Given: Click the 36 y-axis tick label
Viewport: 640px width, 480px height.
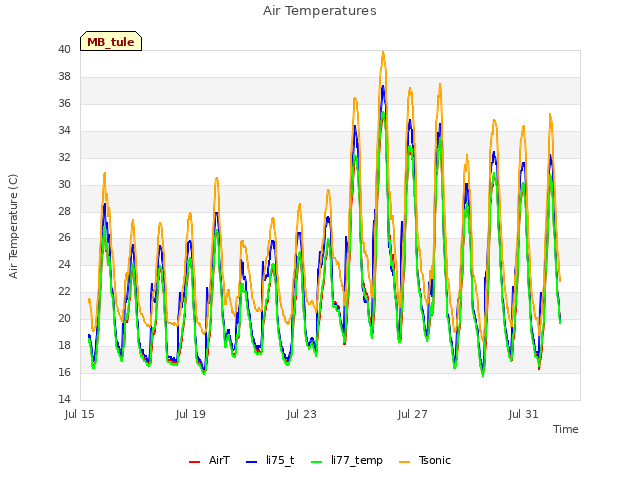Looking at the screenshot, I should 64,104.
